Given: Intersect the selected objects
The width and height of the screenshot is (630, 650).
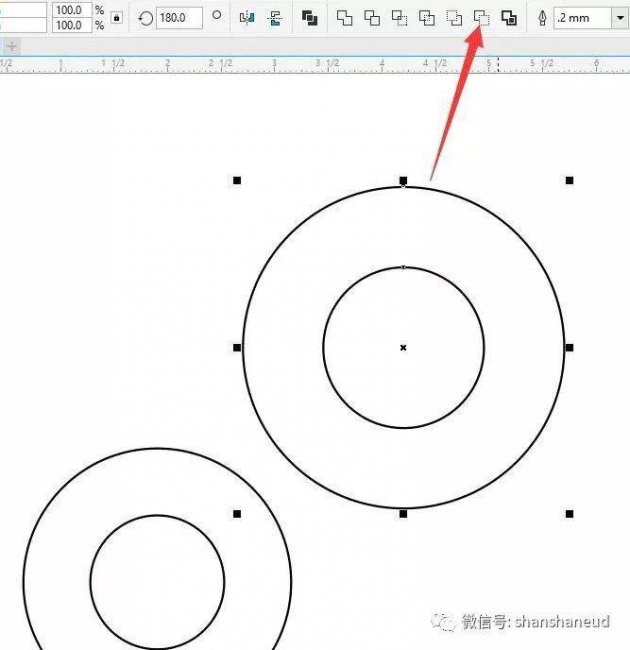Looking at the screenshot, I should (400, 18).
